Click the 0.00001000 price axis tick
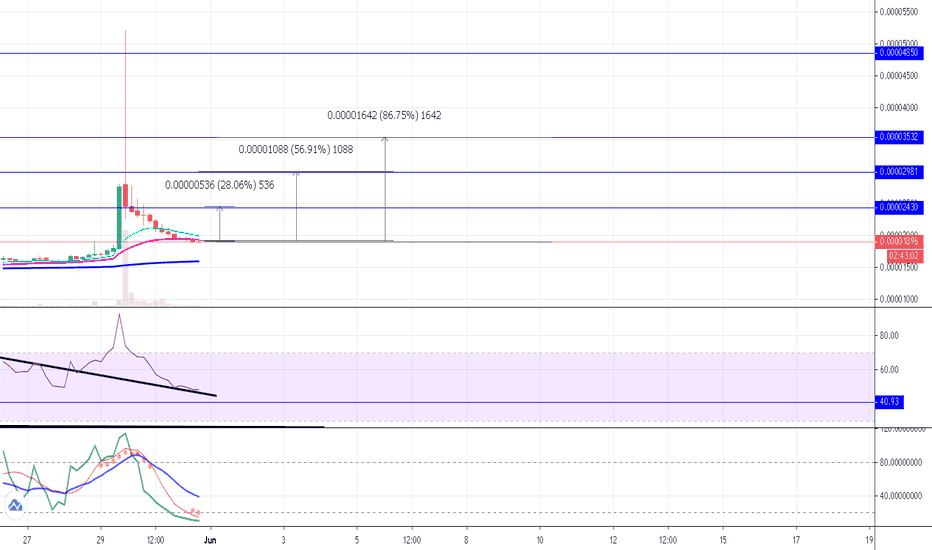Image resolution: width=932 pixels, height=550 pixels. click(899, 299)
